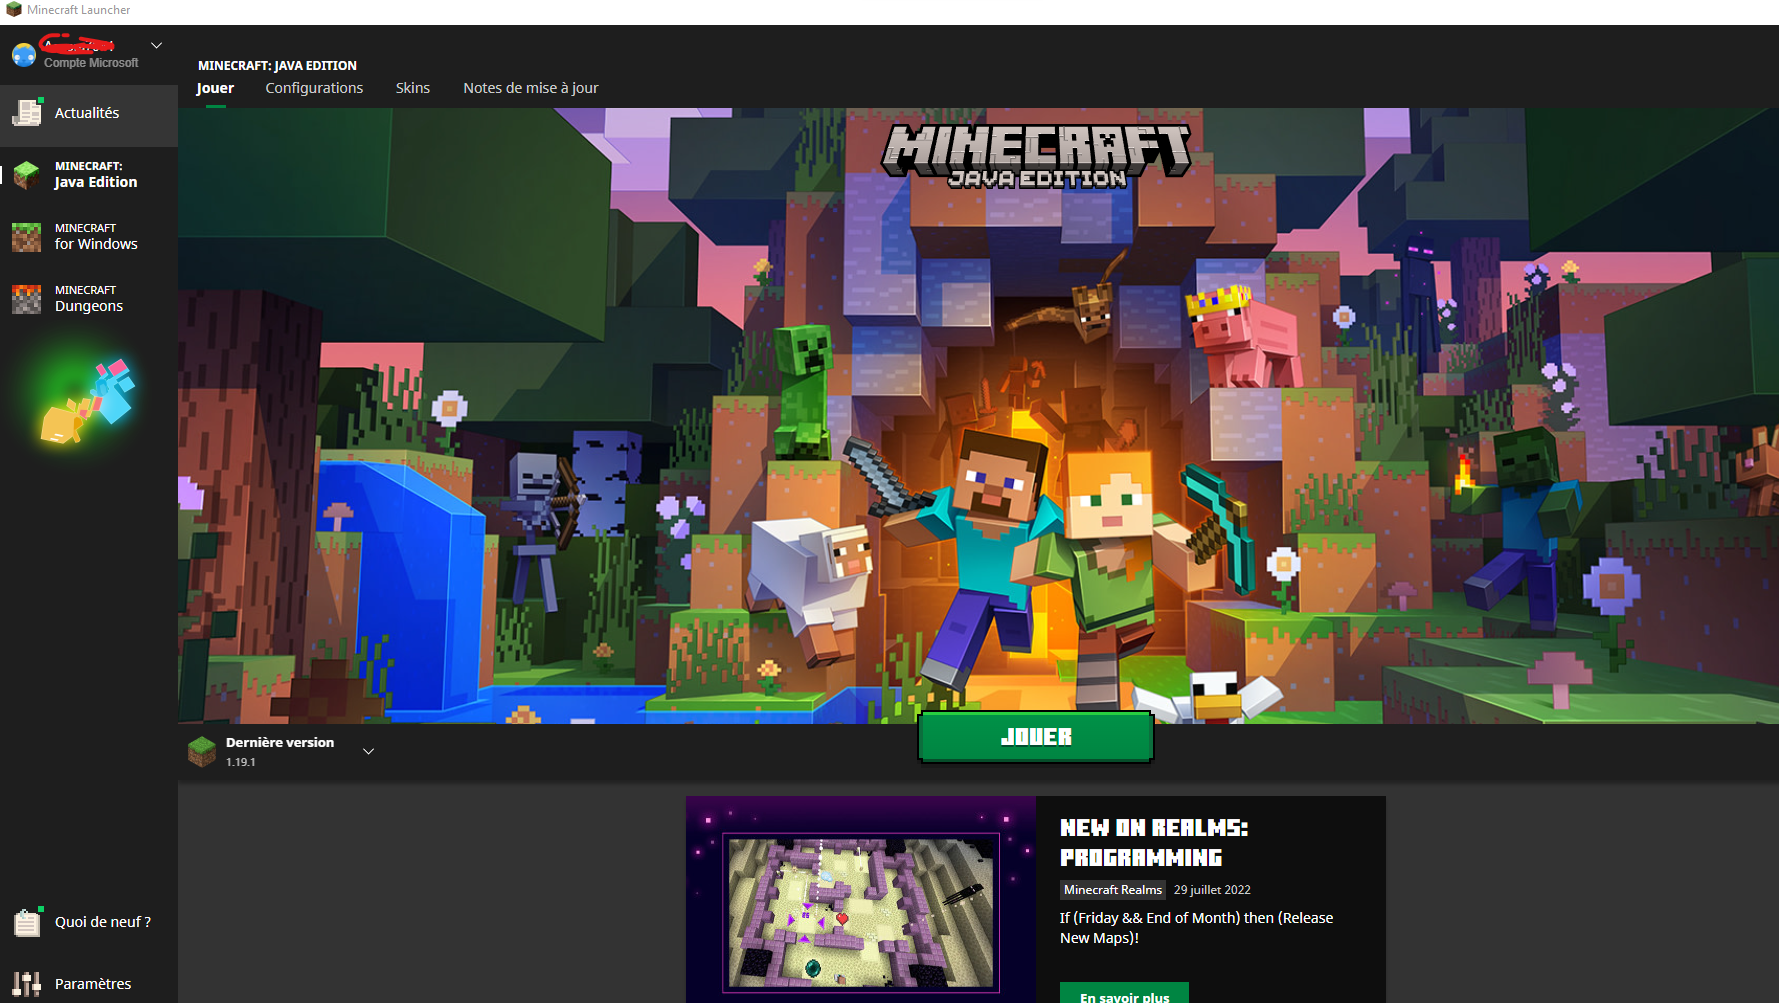Switch to the Configurations tab
Screen dimensions: 1779x1003
(314, 88)
